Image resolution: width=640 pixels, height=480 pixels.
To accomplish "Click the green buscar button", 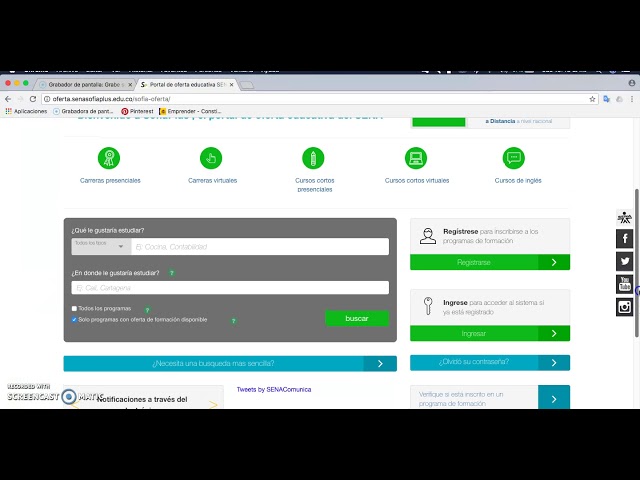I will [x=357, y=318].
